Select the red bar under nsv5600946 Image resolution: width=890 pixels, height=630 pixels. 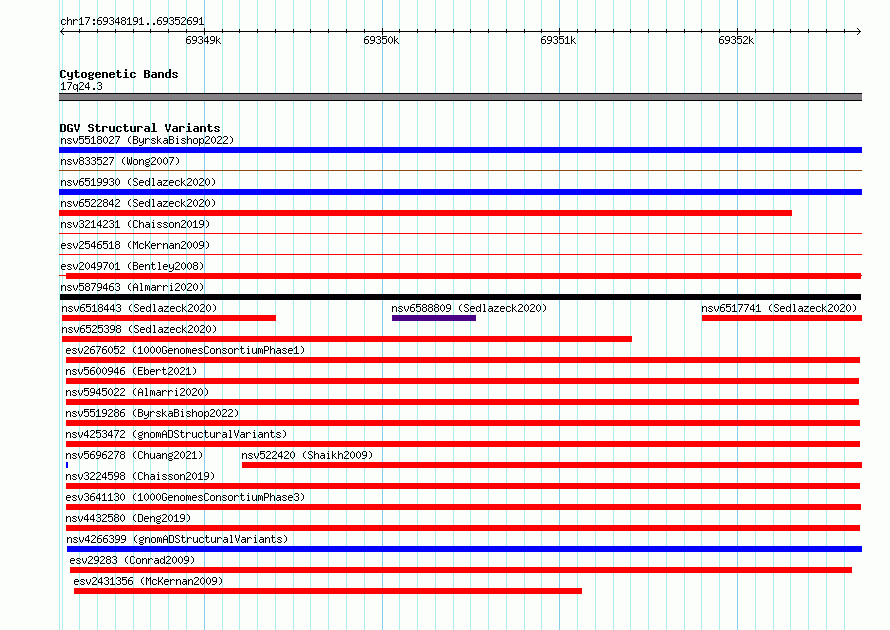click(x=463, y=381)
